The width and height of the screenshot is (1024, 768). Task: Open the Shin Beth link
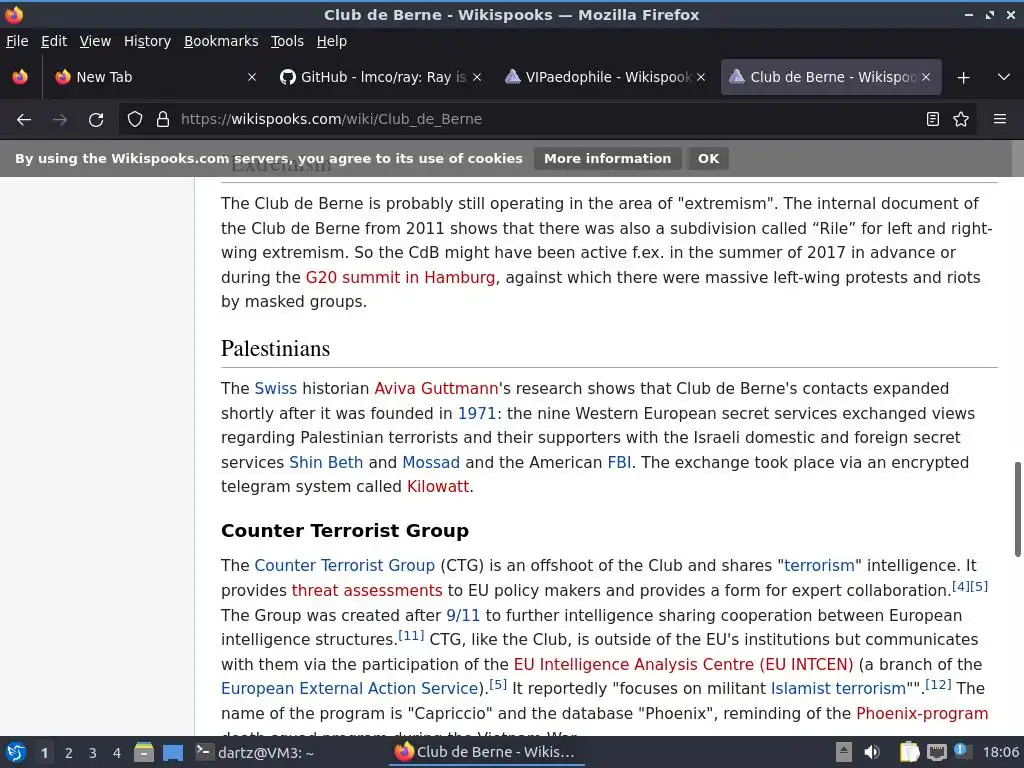coord(326,462)
